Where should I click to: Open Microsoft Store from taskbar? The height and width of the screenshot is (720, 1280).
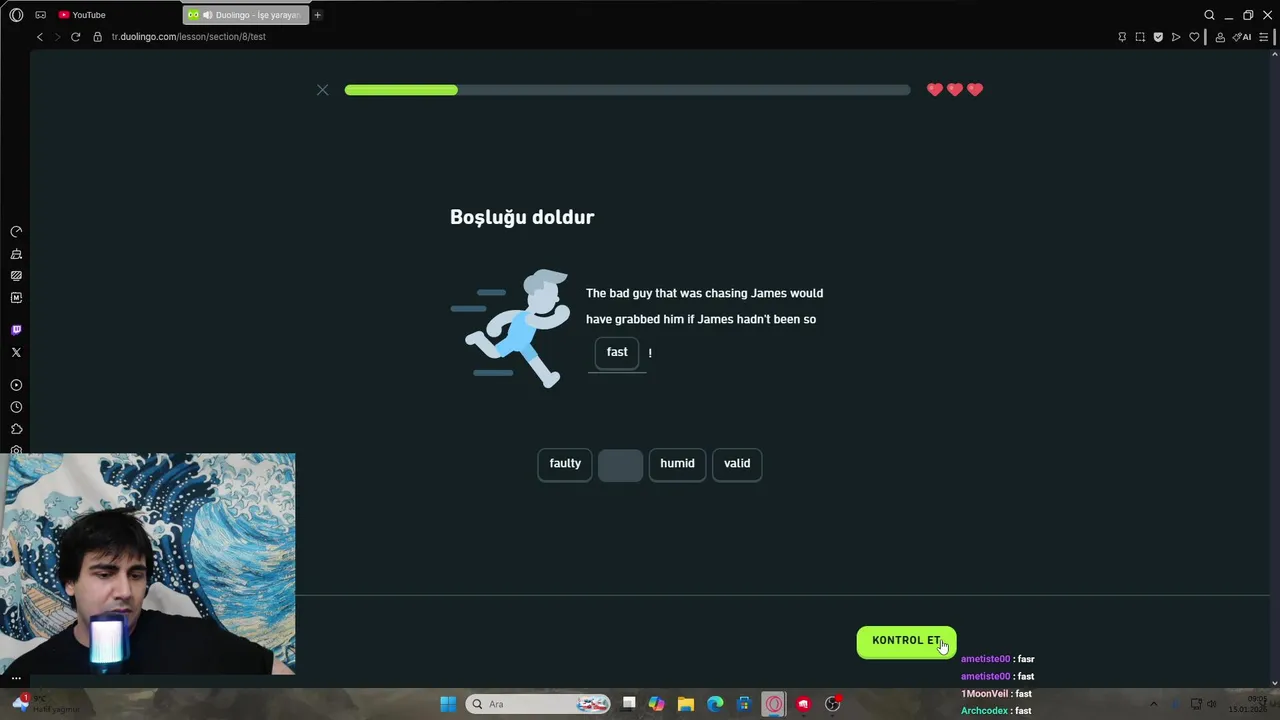coord(744,704)
